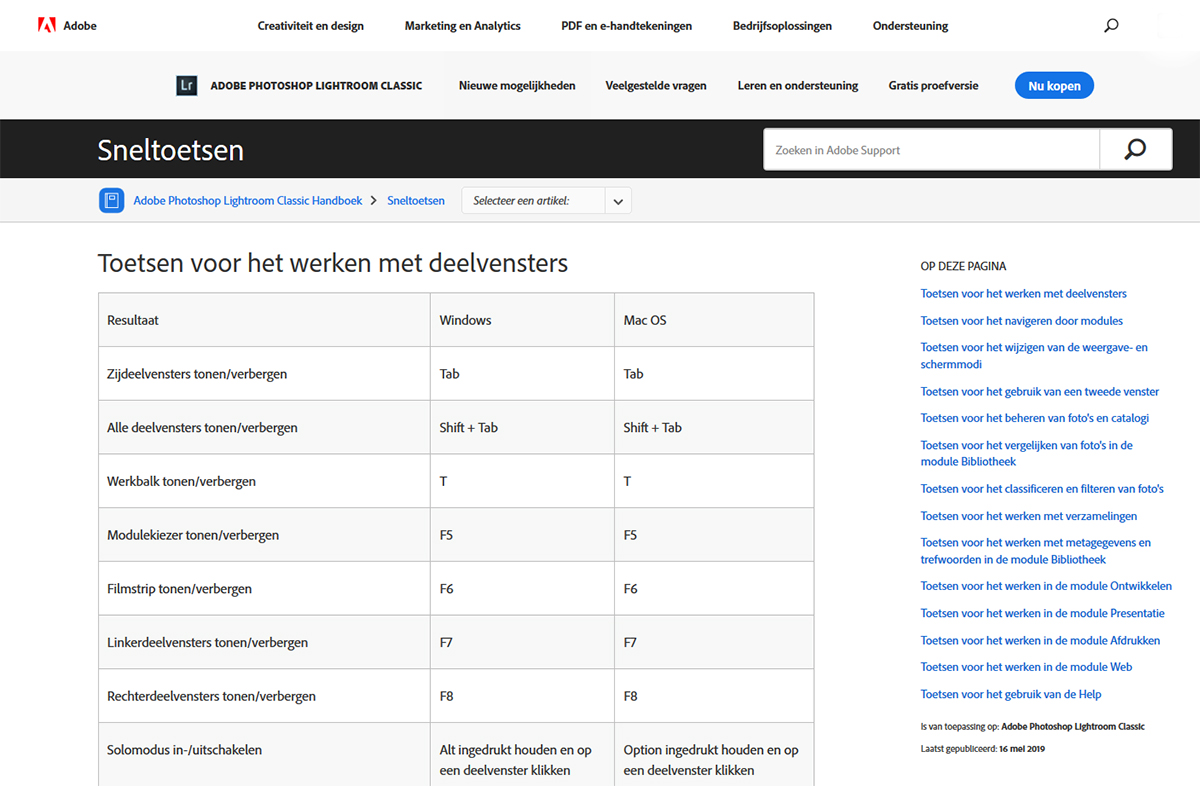Viewport: 1200px width, 786px height.
Task: Jump to 'gebruik van een tweede venster' link
Action: (x=1040, y=392)
